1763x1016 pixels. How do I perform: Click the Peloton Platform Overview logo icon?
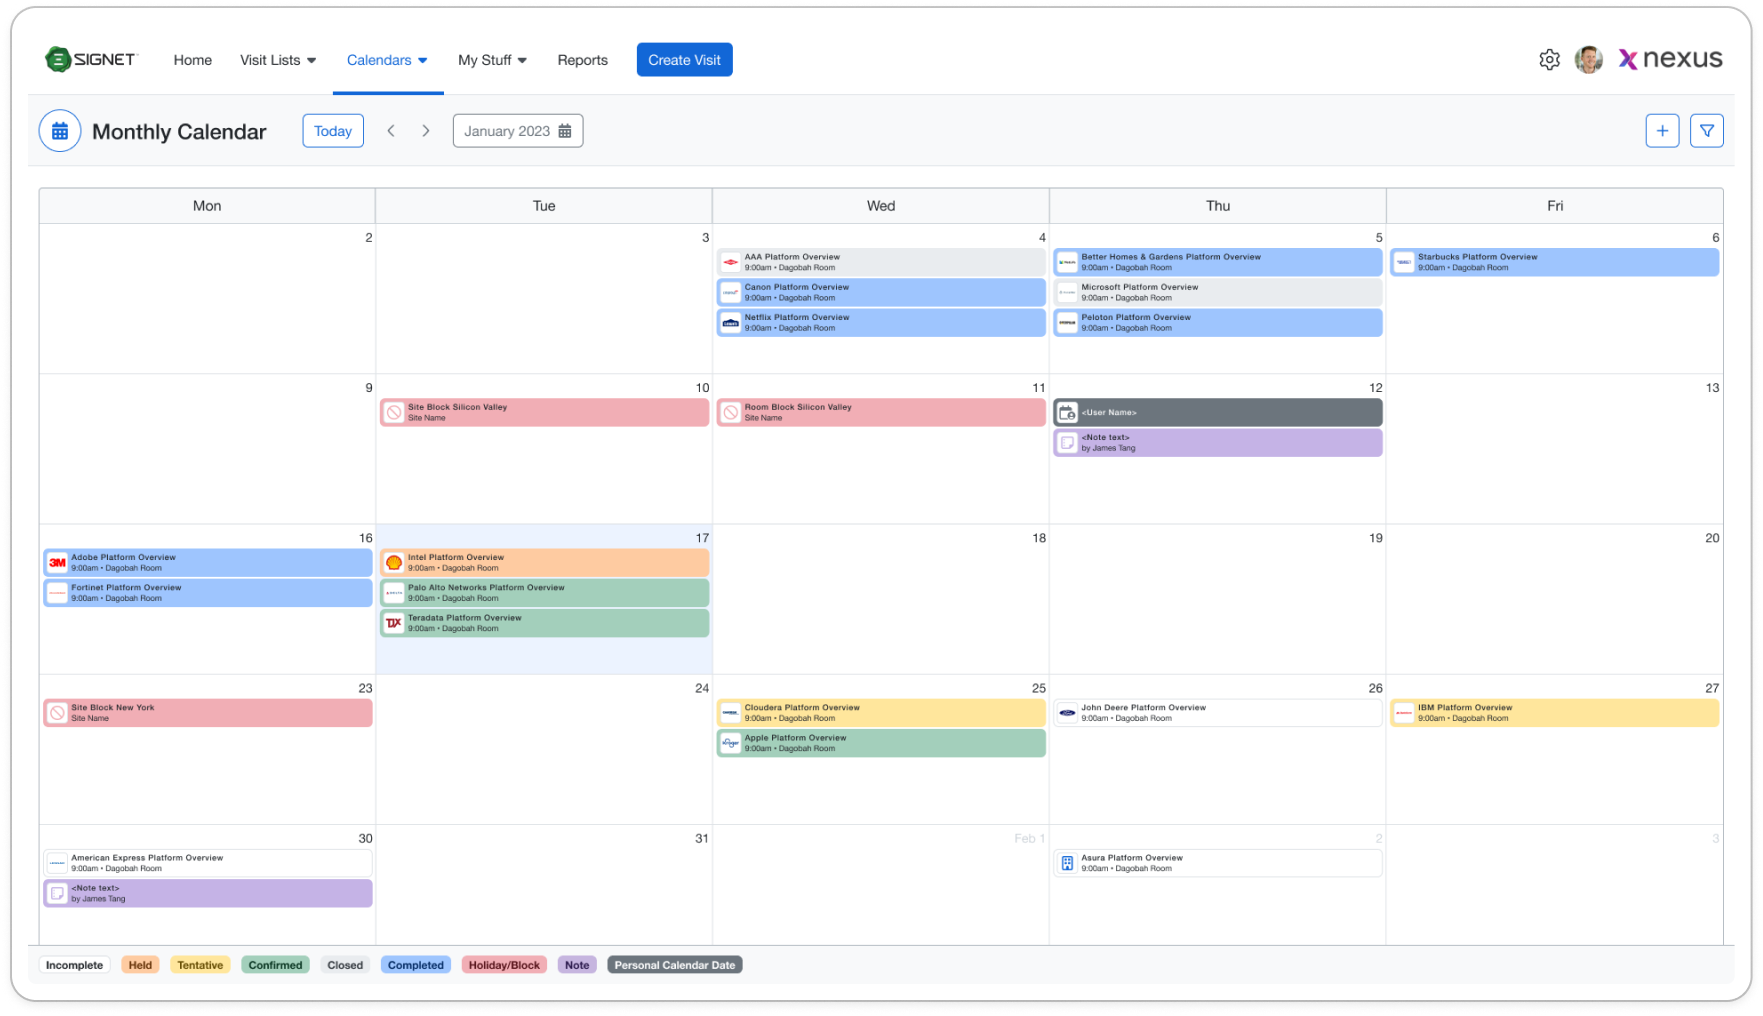click(x=1067, y=322)
